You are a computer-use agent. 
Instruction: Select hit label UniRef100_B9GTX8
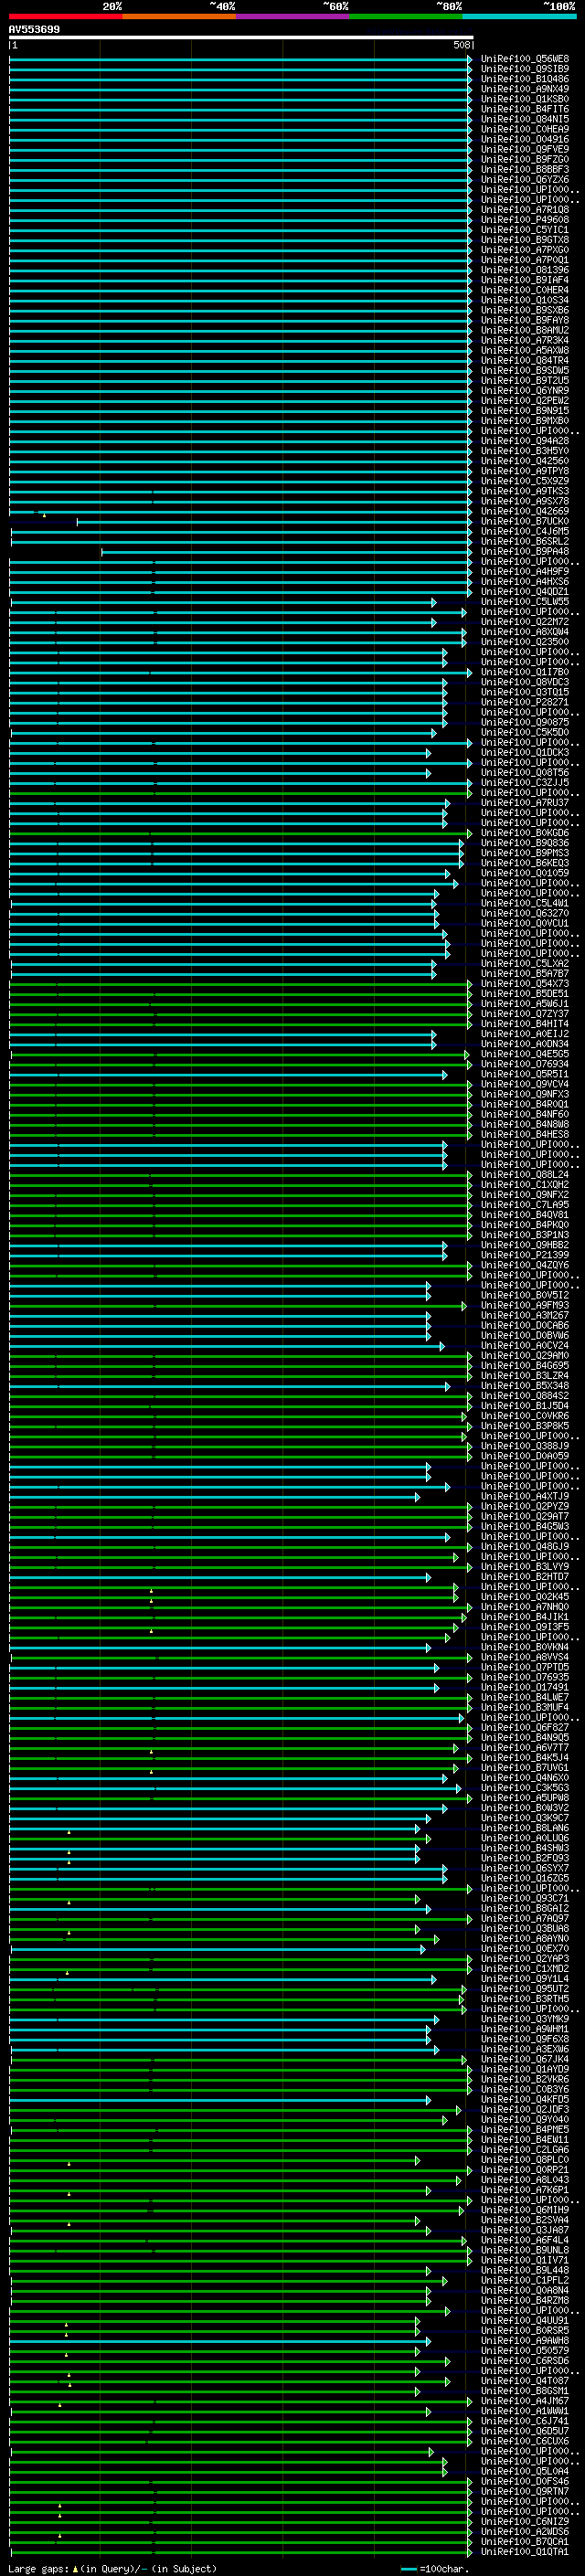(x=525, y=240)
